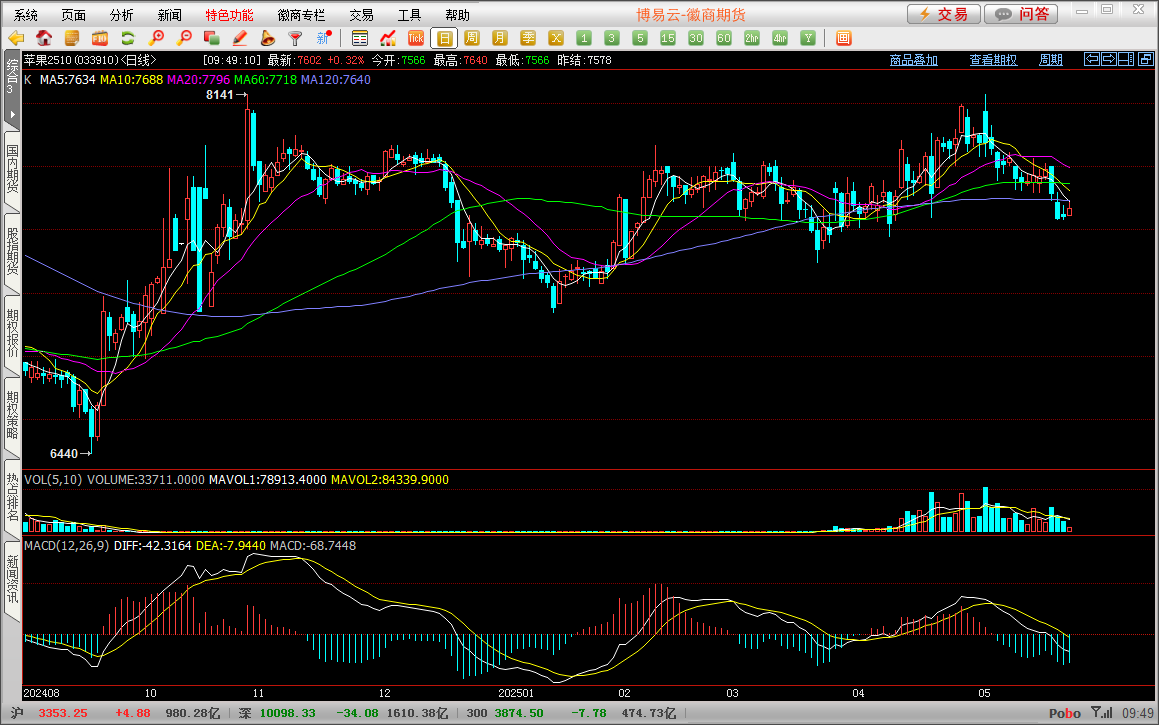Click the MACD(12,26,9) indicator label
Viewport: 1159px width, 725px height.
coord(67,545)
